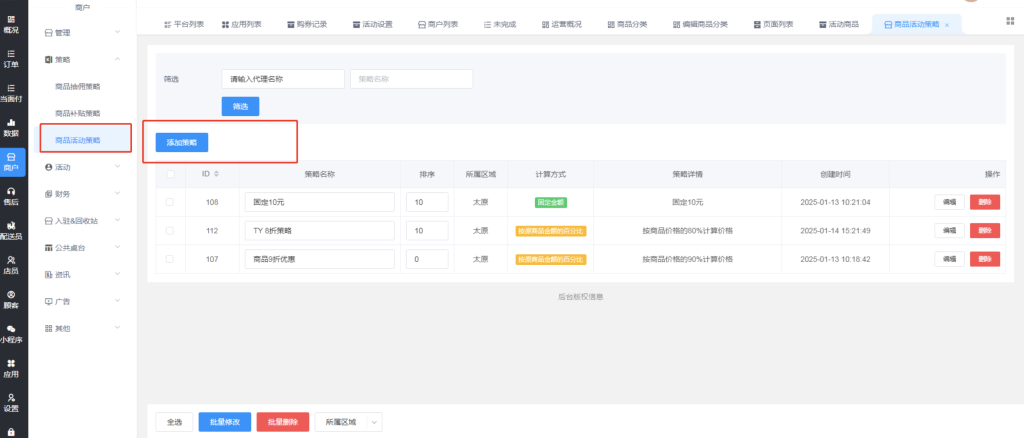Switch to the 商品分类 tab
The width and height of the screenshot is (1024, 438).
click(x=627, y=23)
